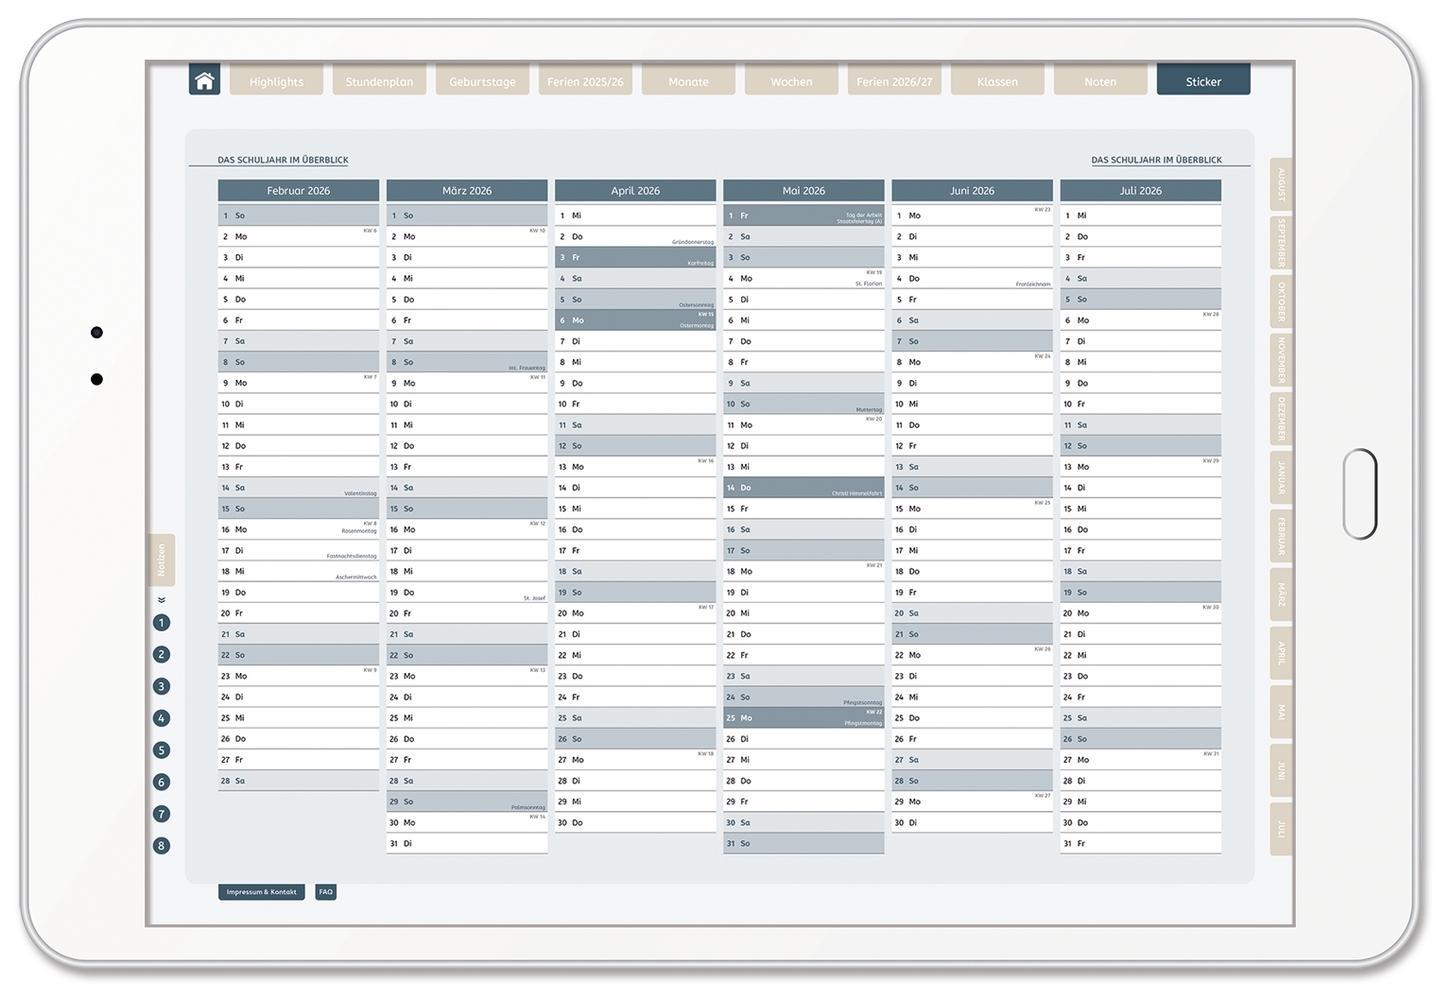Select the Mai 2026 column header
Screen dimensions: 1451x1000
(x=803, y=191)
